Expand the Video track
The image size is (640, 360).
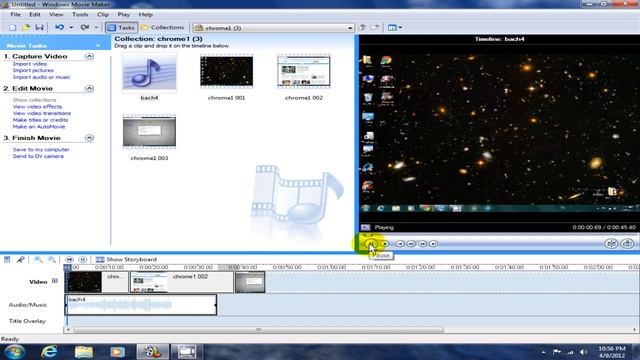55,281
